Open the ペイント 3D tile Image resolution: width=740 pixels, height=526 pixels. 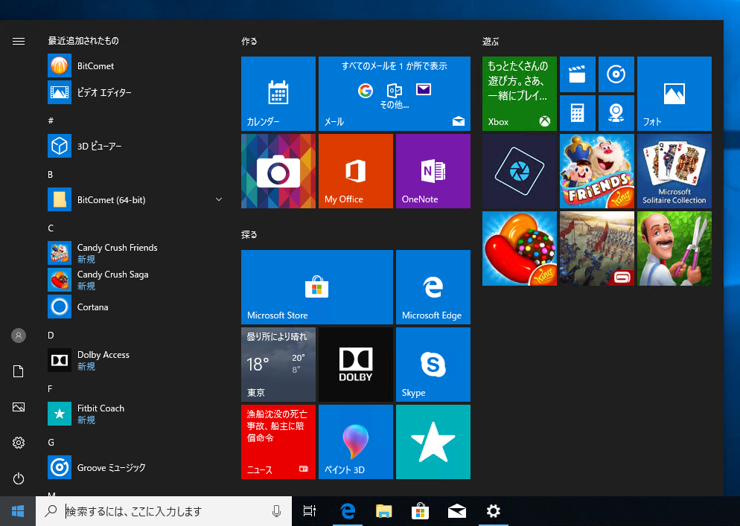(x=356, y=442)
